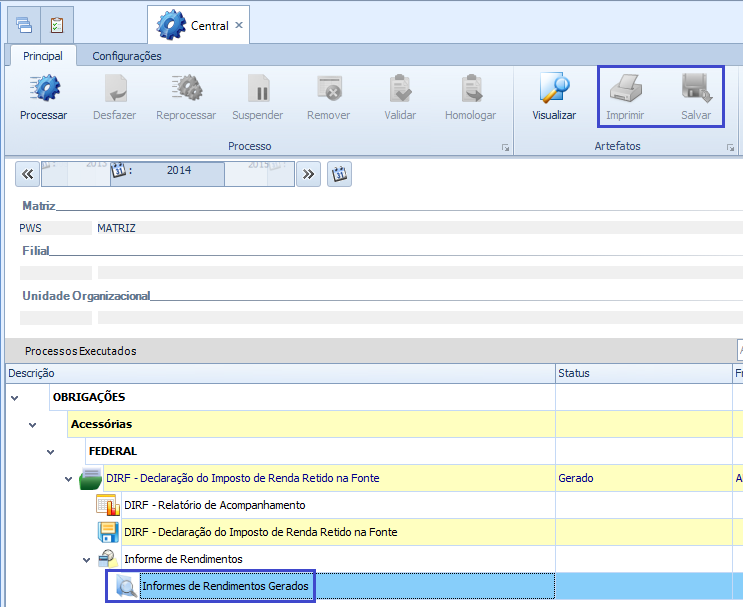Image resolution: width=743 pixels, height=607 pixels.
Task: Select the 2014 year on timeline slider
Action: point(178,171)
